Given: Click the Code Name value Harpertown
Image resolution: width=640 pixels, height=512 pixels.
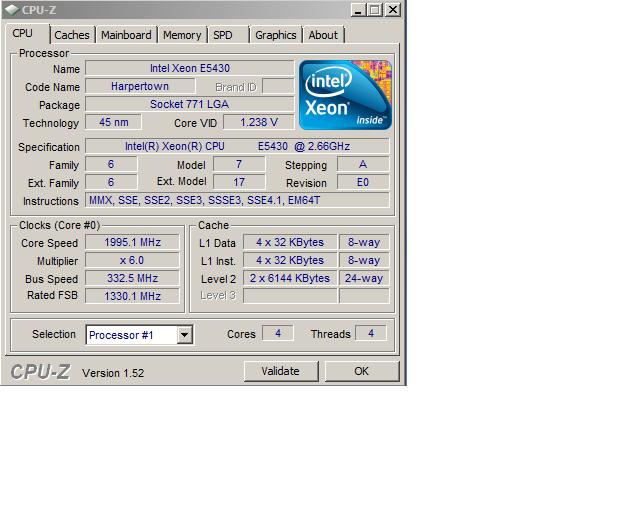Looking at the screenshot, I should 140,86.
